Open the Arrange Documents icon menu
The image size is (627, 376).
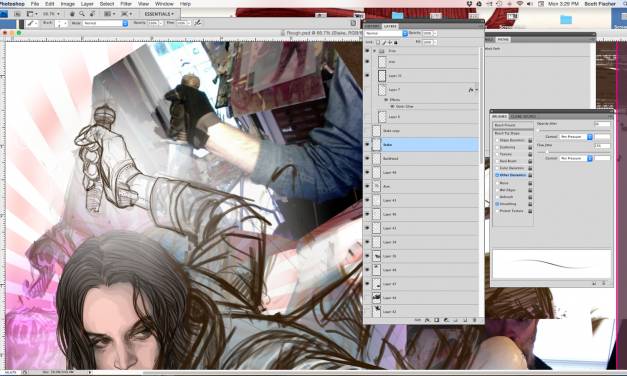coord(109,14)
